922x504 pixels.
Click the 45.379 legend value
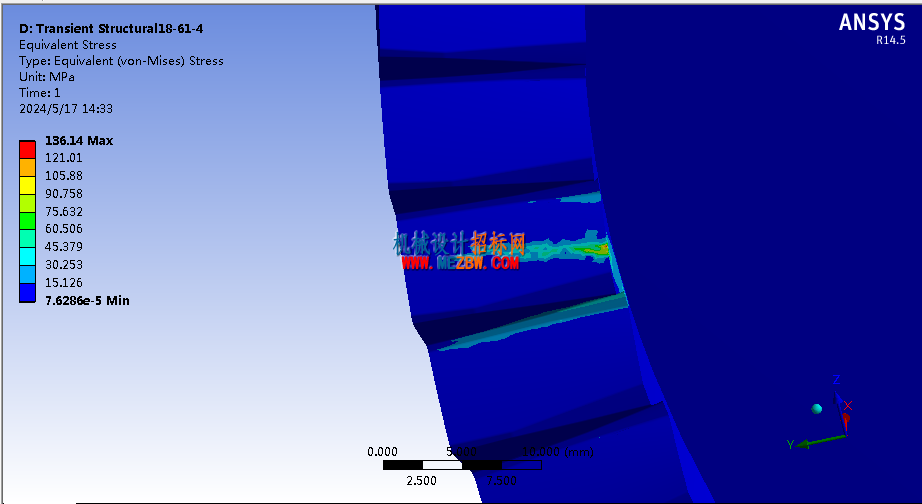(x=64, y=246)
